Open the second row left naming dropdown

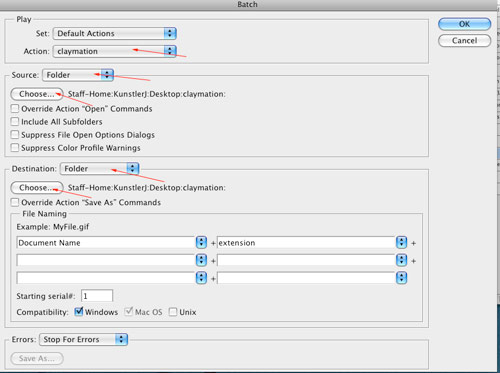point(201,260)
